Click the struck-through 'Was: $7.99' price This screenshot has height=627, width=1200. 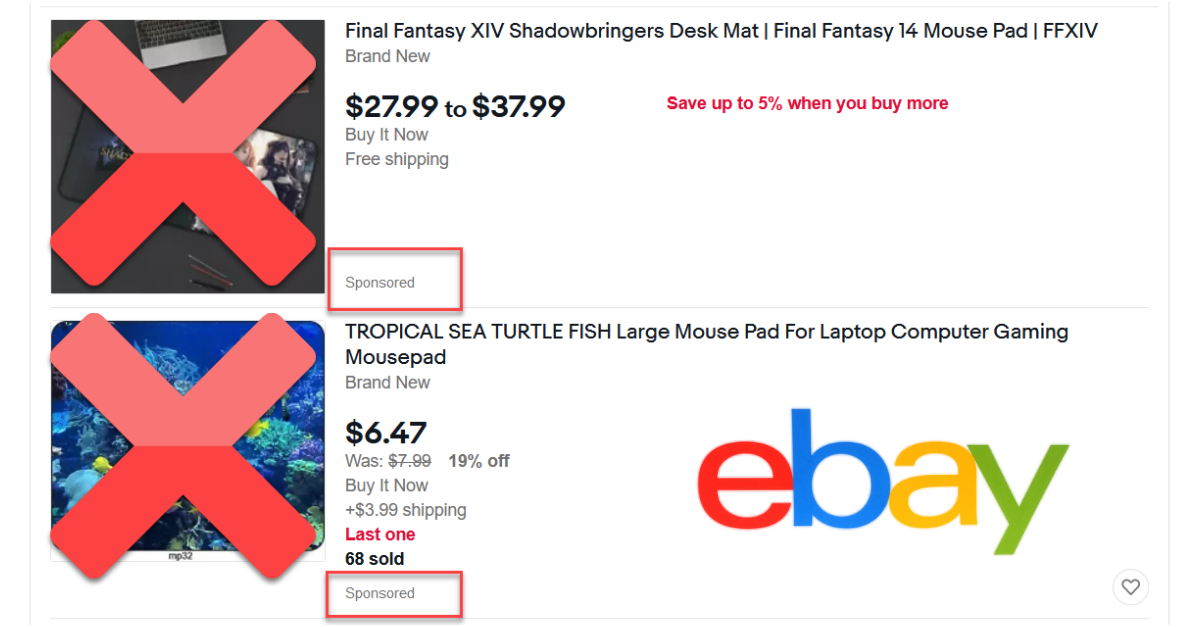(388, 461)
